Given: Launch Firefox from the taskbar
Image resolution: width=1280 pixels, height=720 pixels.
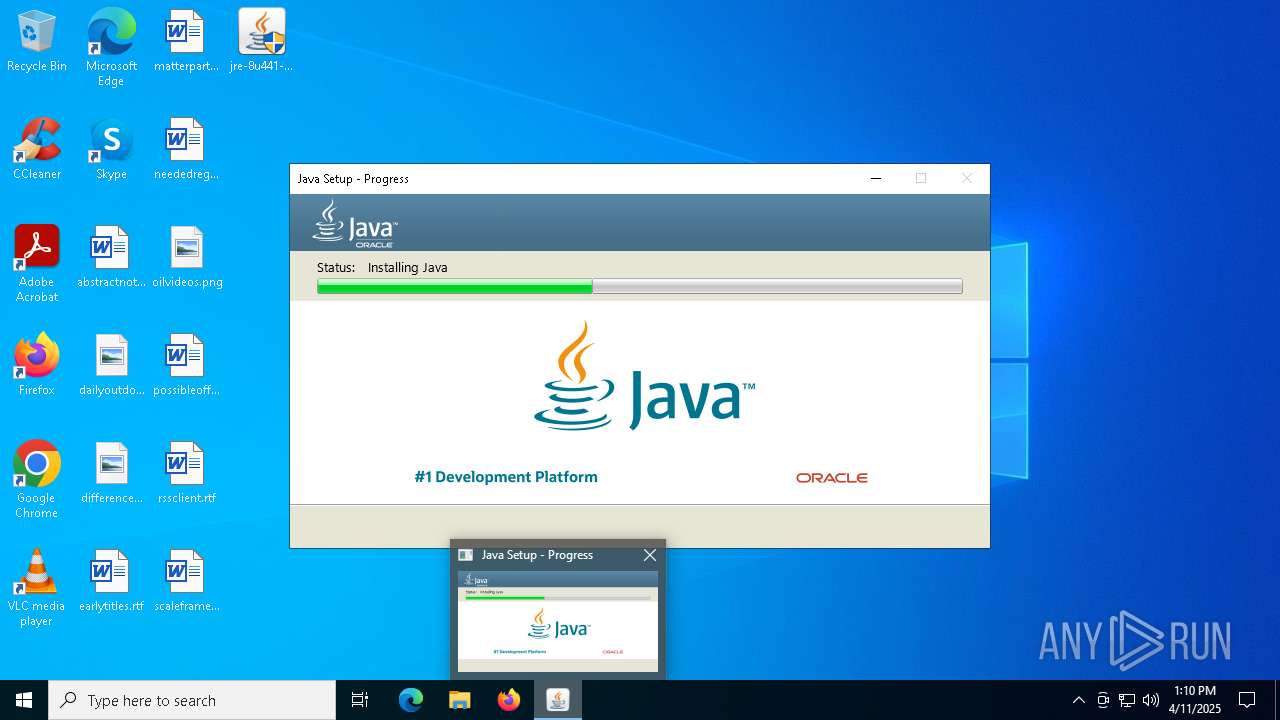Looking at the screenshot, I should (509, 700).
